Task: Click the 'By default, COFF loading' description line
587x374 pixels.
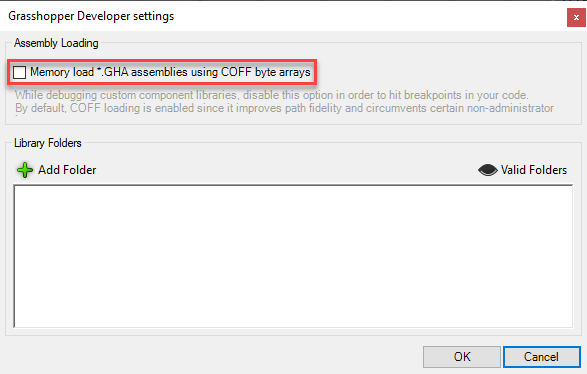Action: (x=285, y=108)
